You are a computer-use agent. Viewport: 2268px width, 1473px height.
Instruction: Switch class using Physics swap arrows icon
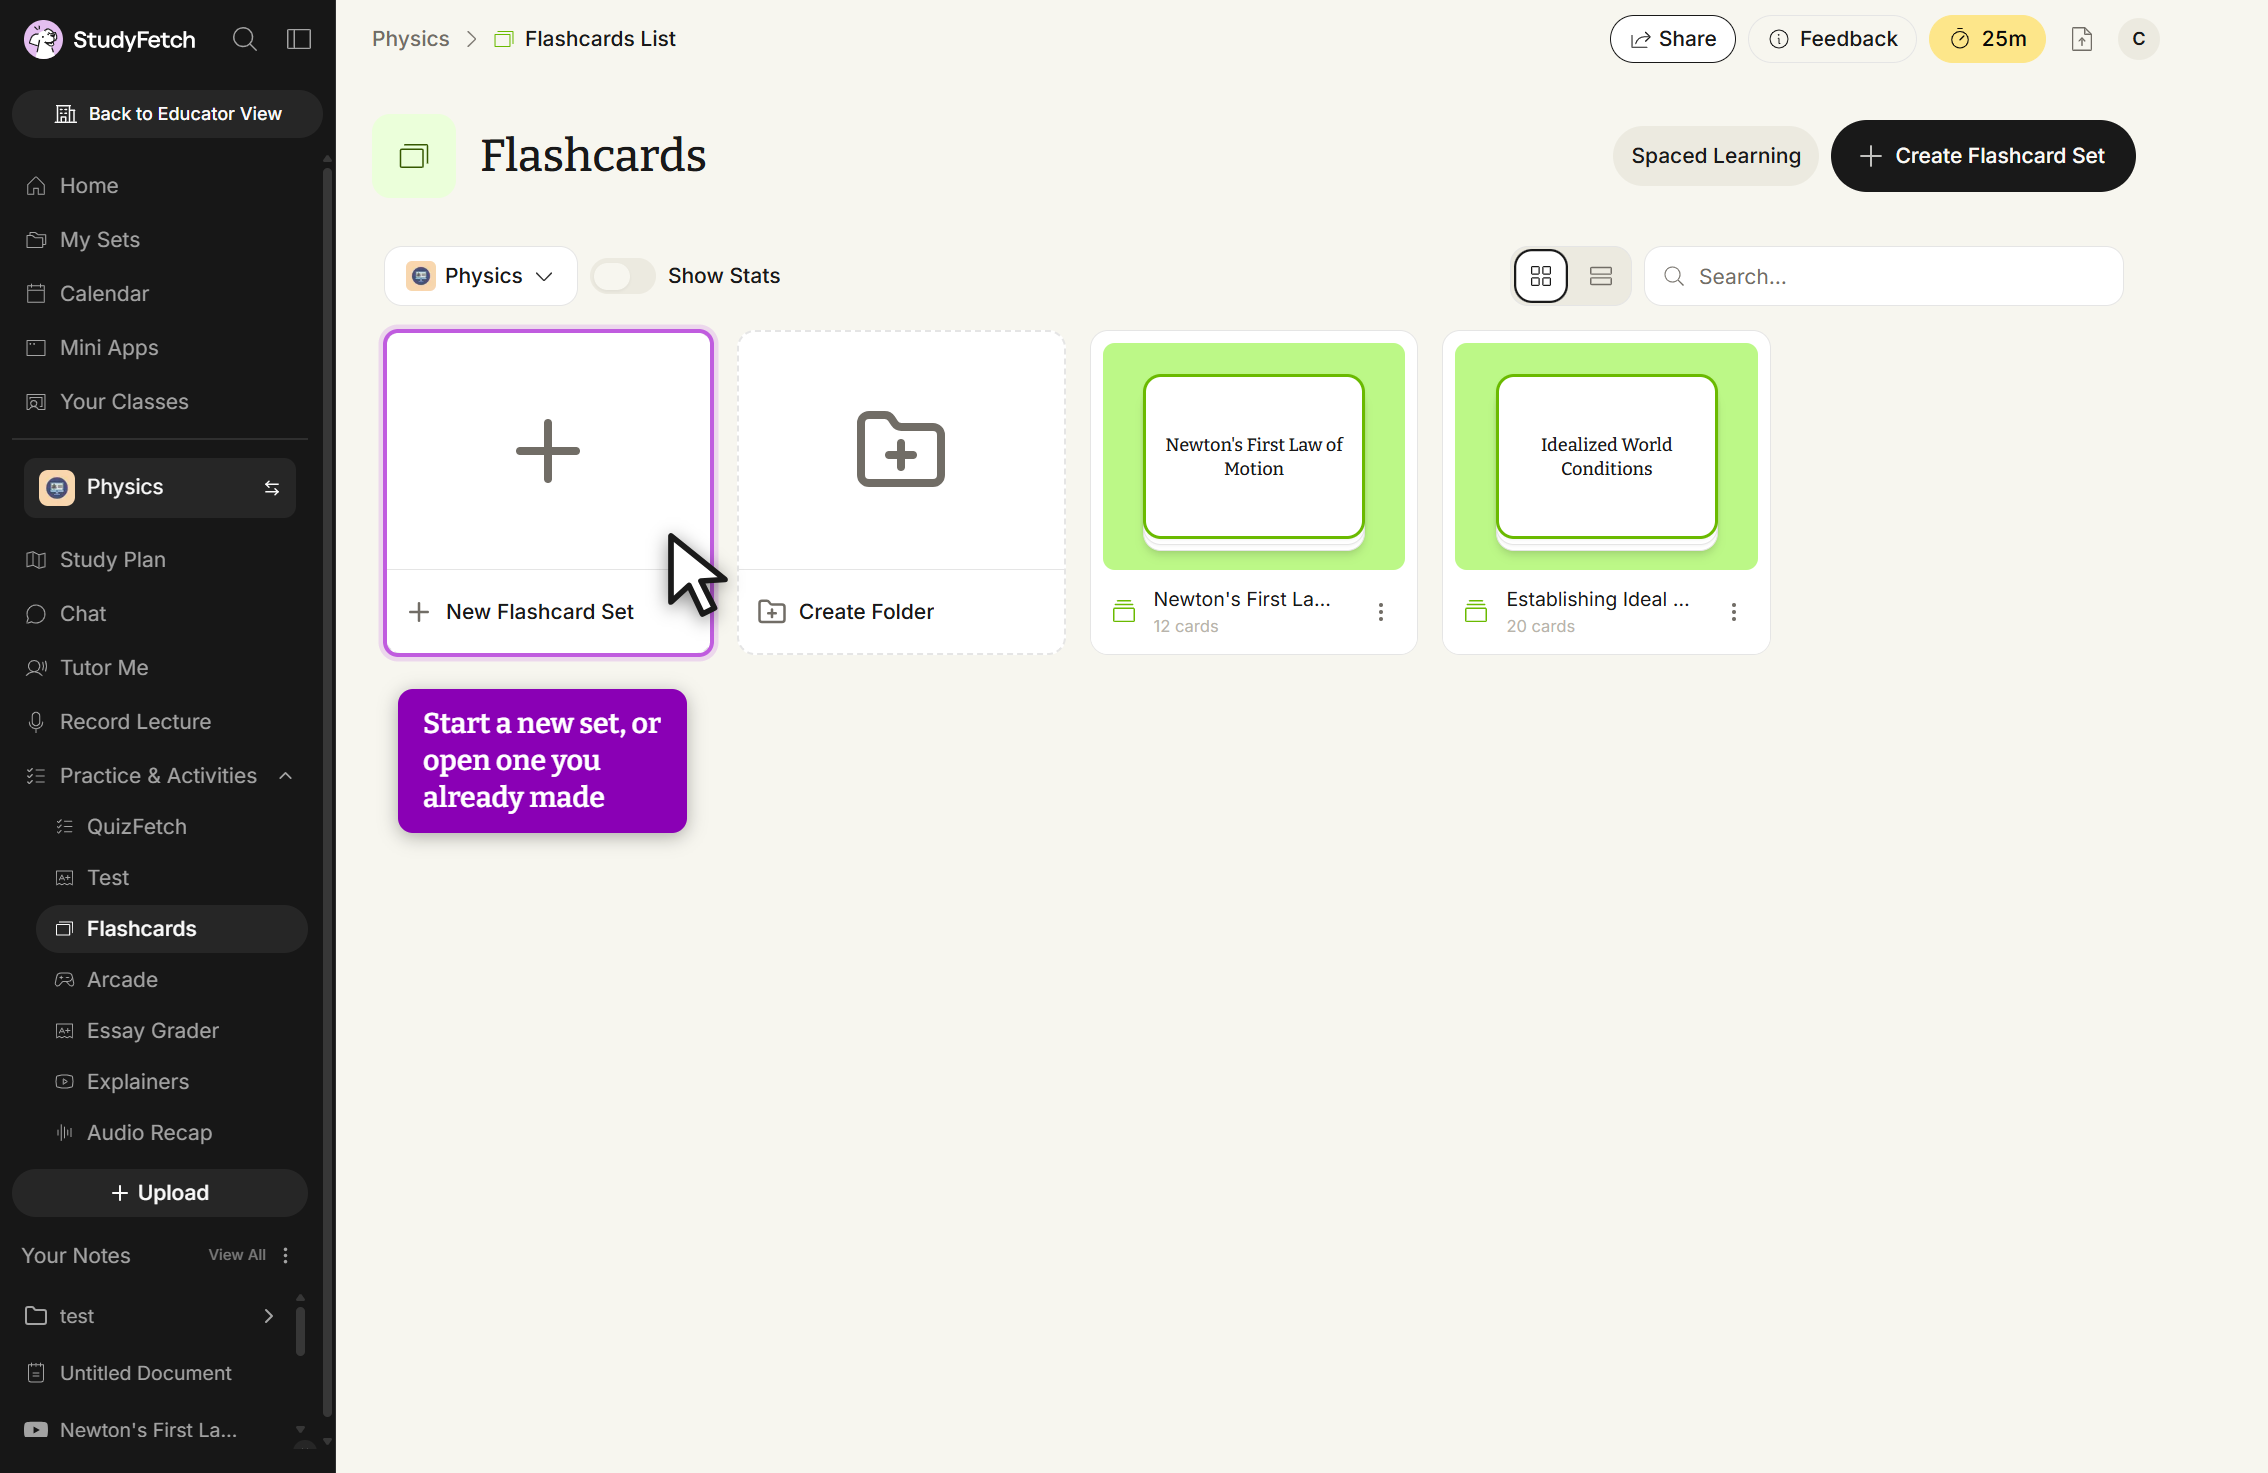point(272,487)
